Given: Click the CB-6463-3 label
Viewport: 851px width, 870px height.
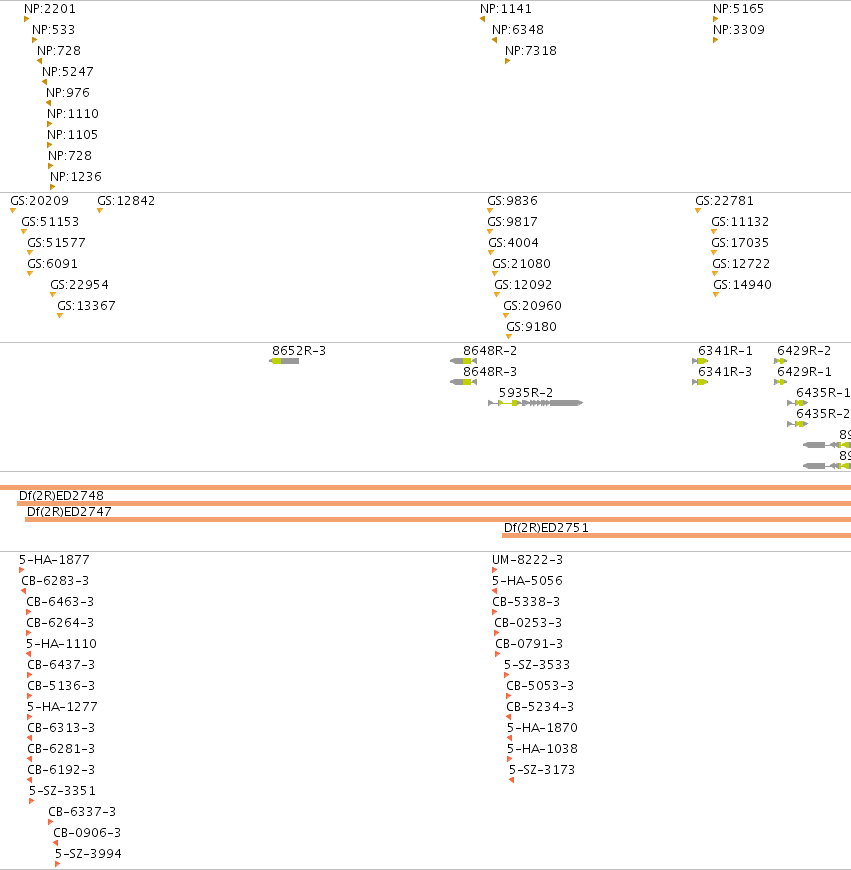Looking at the screenshot, I should click(x=60, y=602).
